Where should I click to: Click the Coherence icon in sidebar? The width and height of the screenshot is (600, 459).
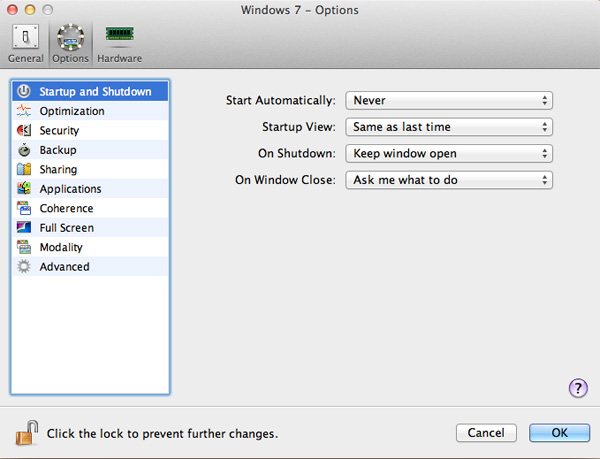point(24,209)
